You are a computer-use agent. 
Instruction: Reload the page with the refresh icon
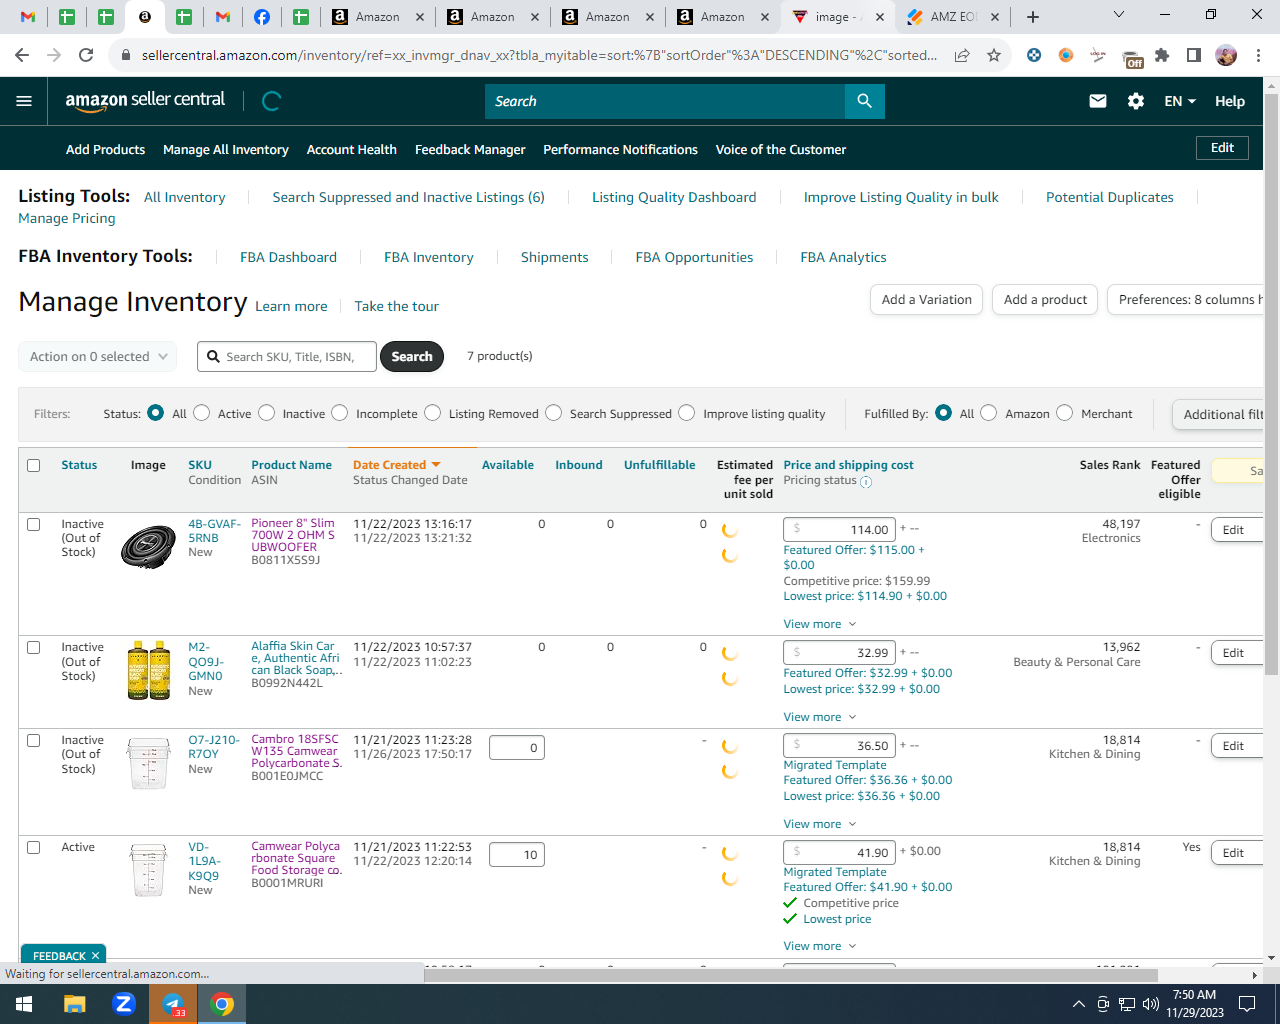pos(86,55)
